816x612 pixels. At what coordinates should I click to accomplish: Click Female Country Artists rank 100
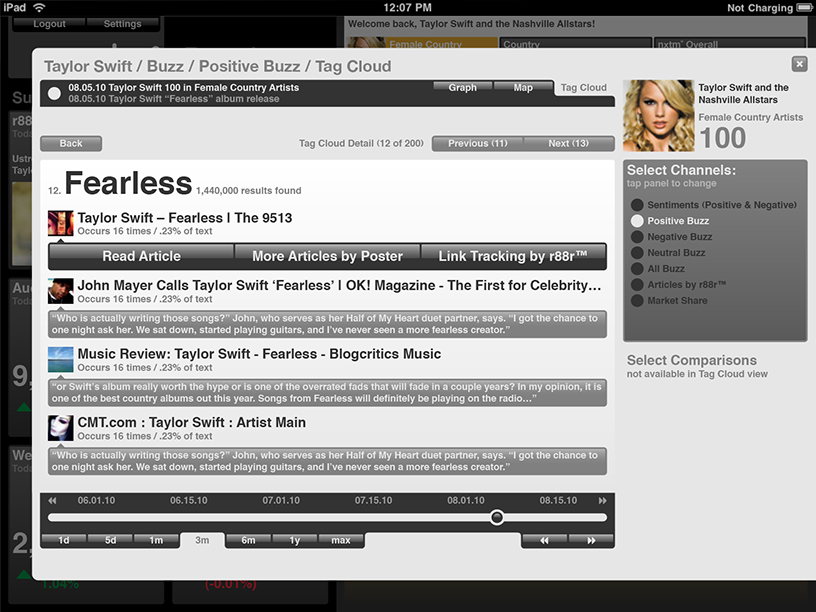pos(722,137)
